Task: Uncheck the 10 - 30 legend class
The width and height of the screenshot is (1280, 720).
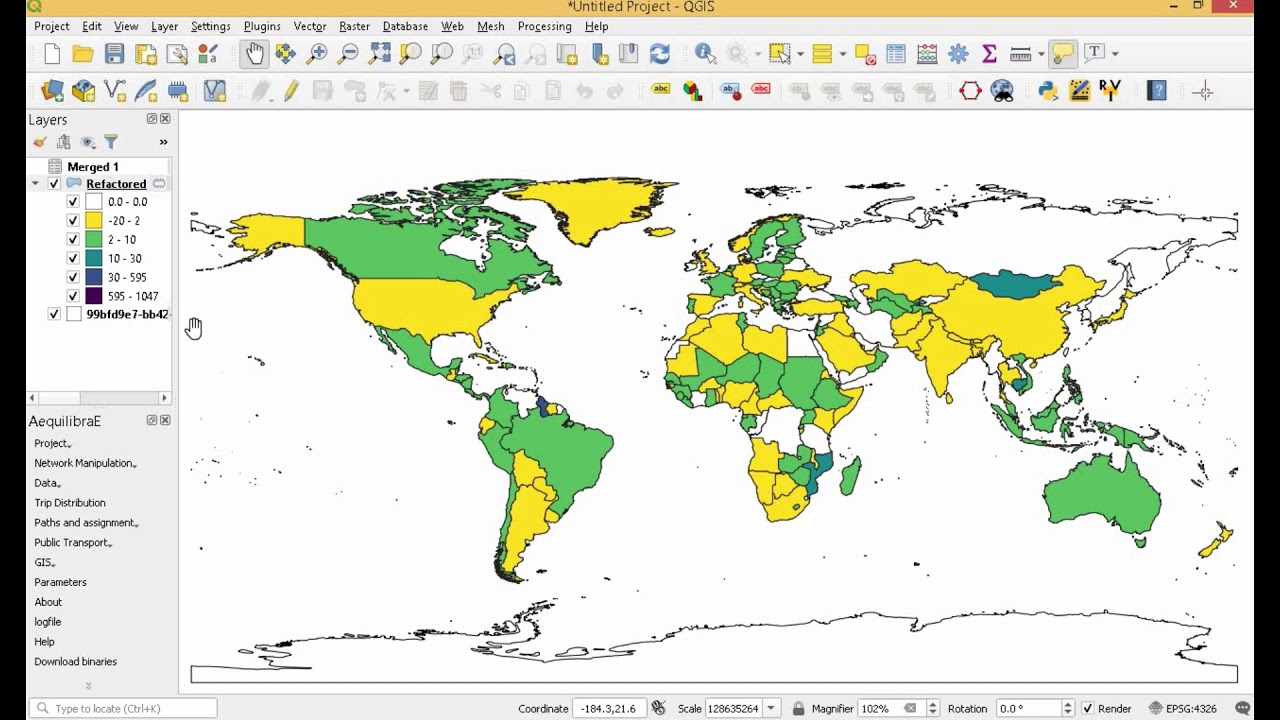Action: 73,258
